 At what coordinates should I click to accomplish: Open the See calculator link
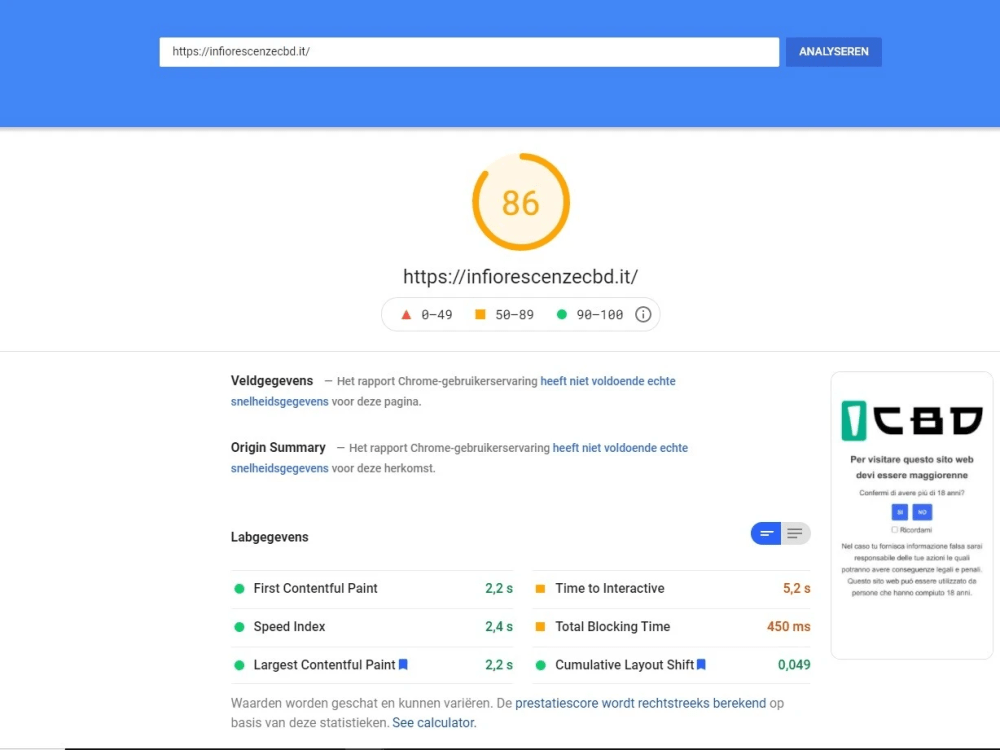(434, 723)
